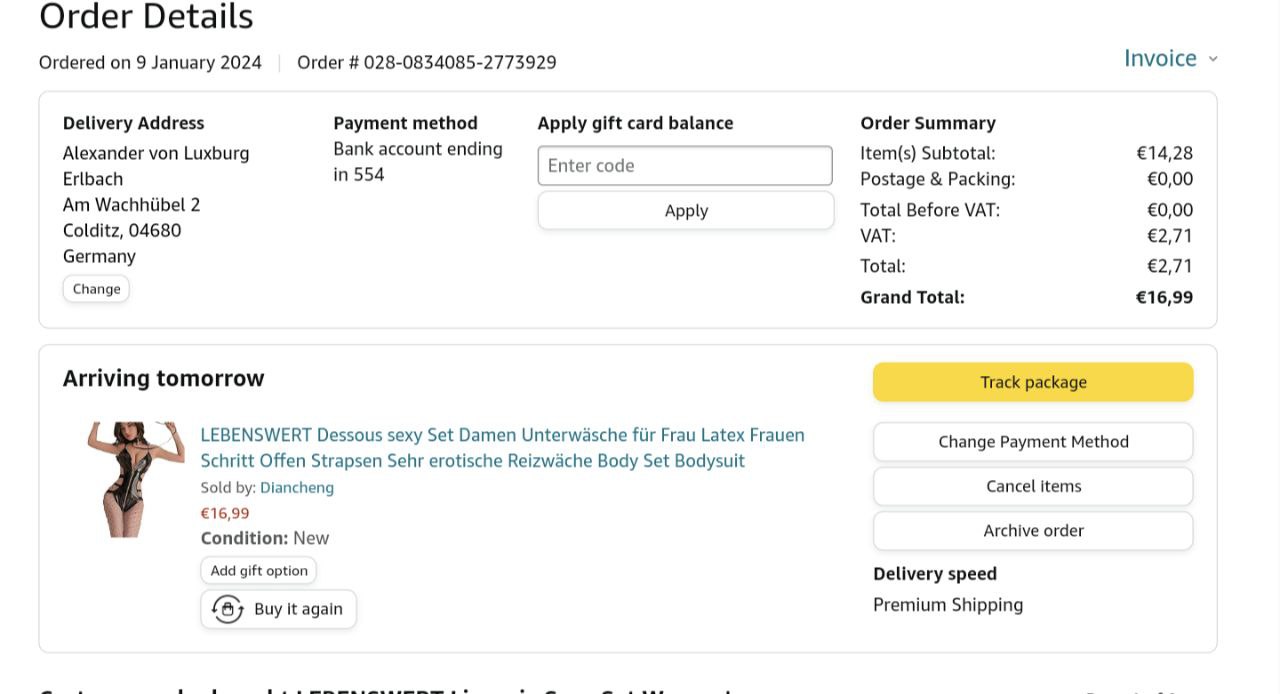The height and width of the screenshot is (694, 1280).
Task: Expand the Invoice dropdown chevron
Action: click(x=1213, y=59)
